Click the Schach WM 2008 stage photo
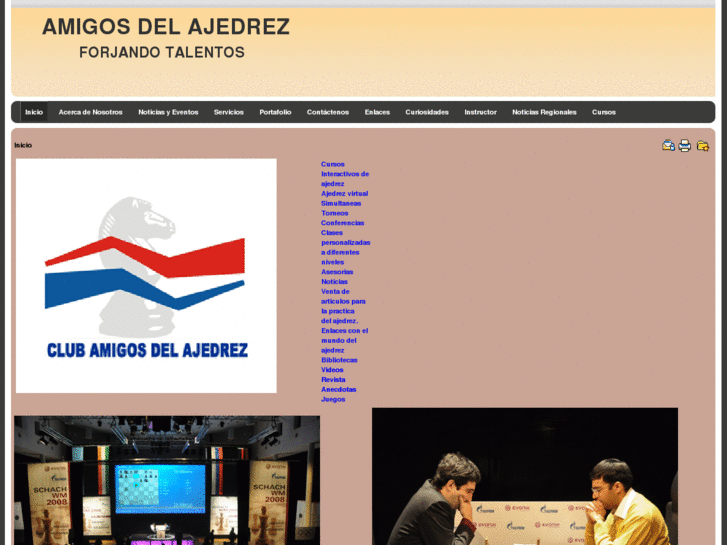The height and width of the screenshot is (545, 727). click(x=167, y=480)
